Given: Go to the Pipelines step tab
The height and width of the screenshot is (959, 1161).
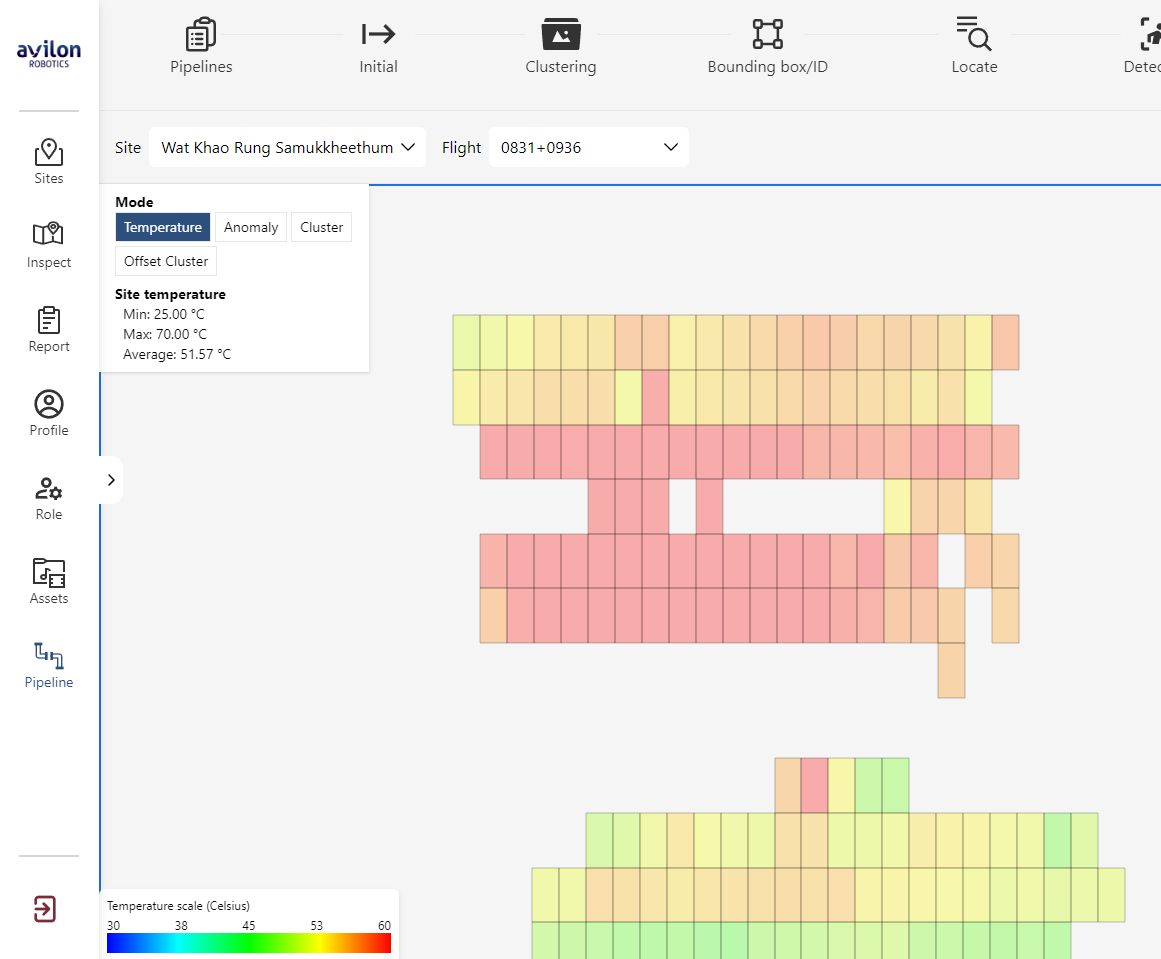Looking at the screenshot, I should [x=201, y=47].
